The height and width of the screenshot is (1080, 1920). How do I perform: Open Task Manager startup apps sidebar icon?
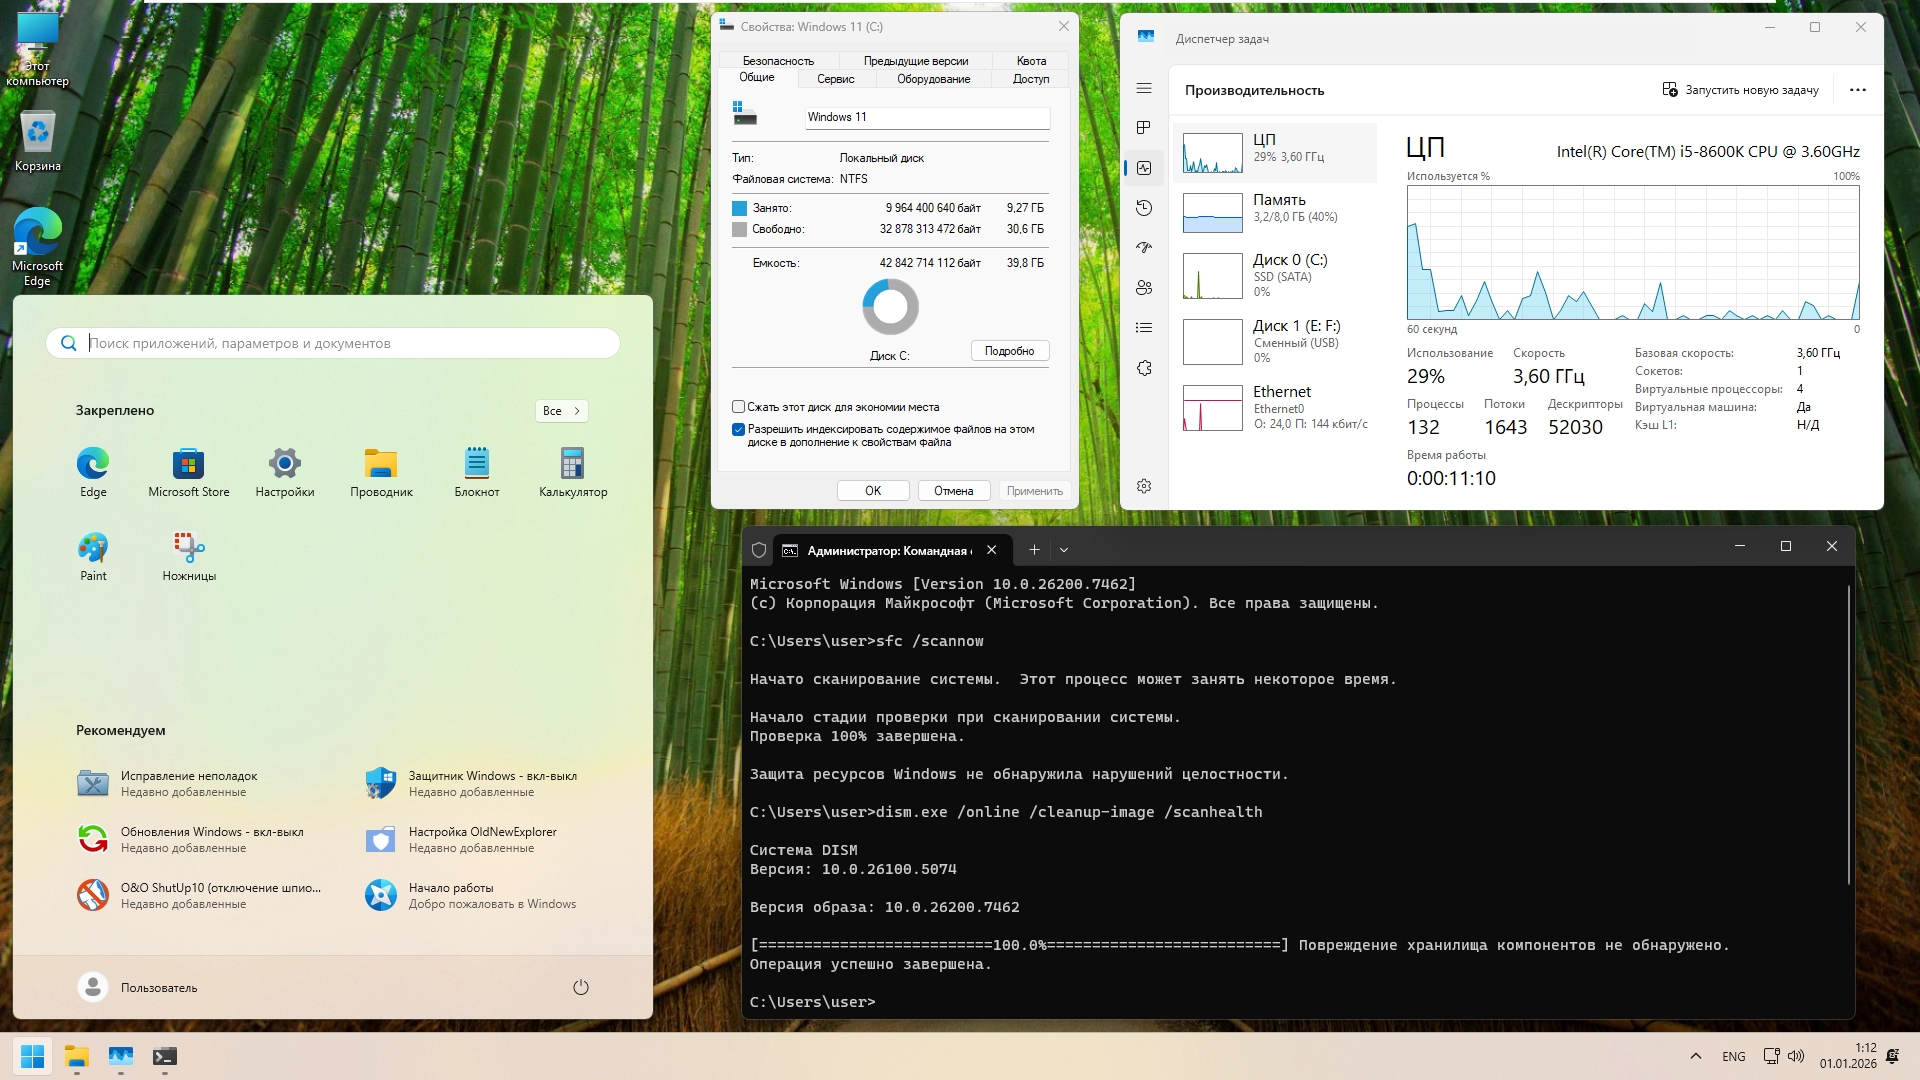coord(1144,247)
